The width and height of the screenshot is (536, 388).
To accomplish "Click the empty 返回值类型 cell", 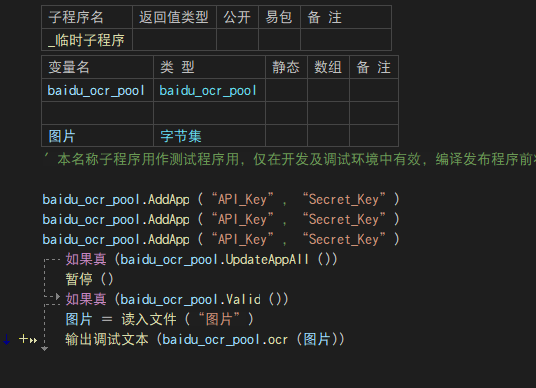I will click(x=174, y=40).
